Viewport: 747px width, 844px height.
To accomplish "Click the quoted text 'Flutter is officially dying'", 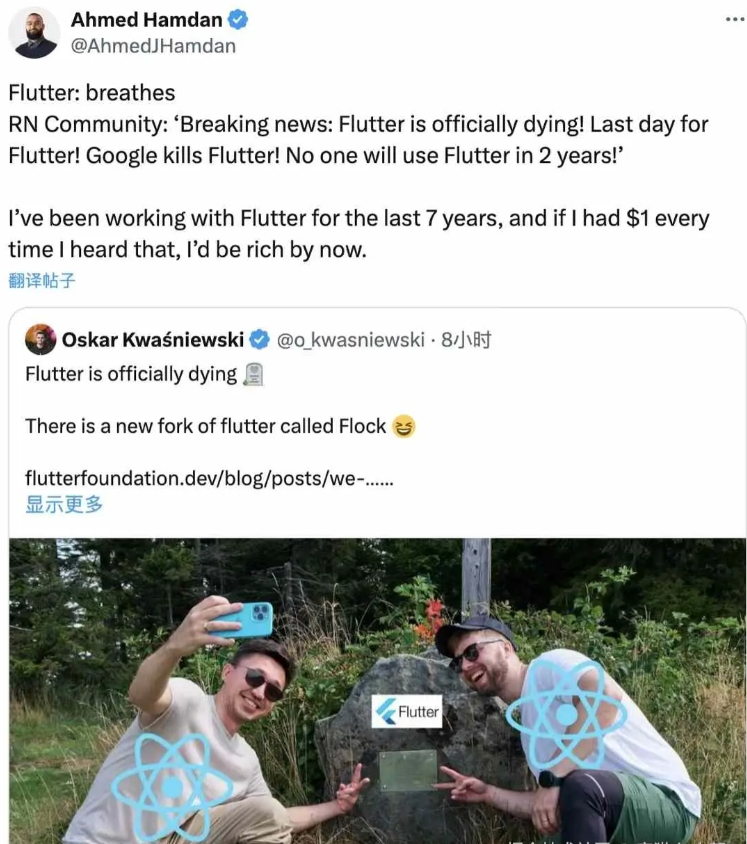I will pyautogui.click(x=131, y=374).
